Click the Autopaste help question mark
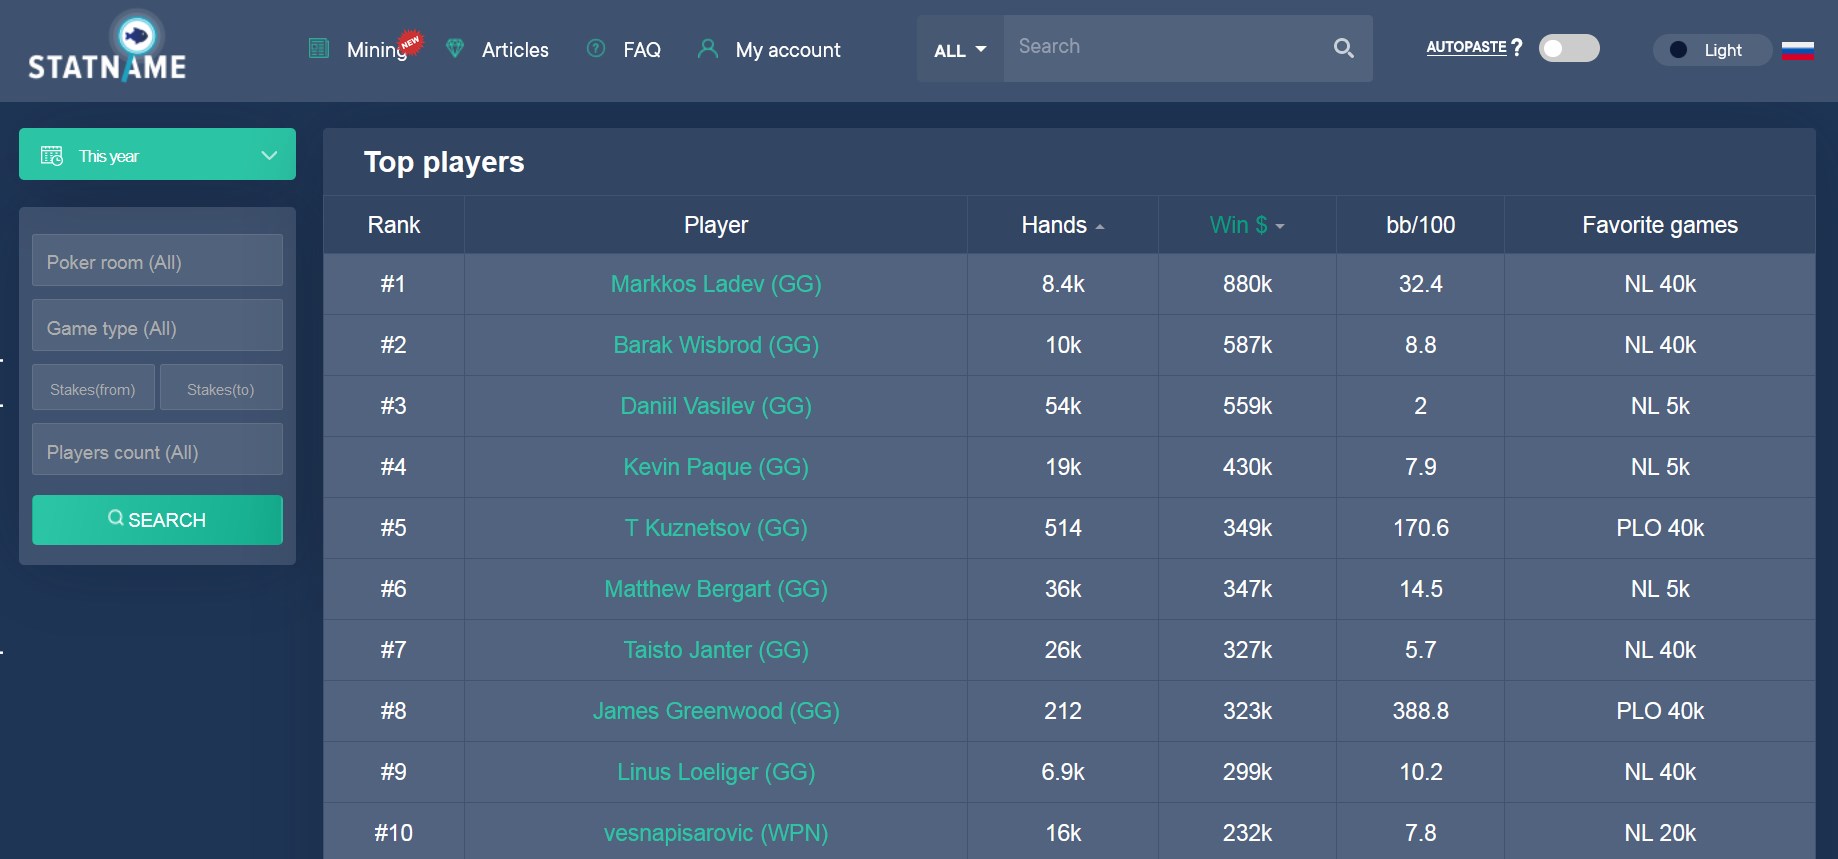The height and width of the screenshot is (859, 1838). [1519, 46]
